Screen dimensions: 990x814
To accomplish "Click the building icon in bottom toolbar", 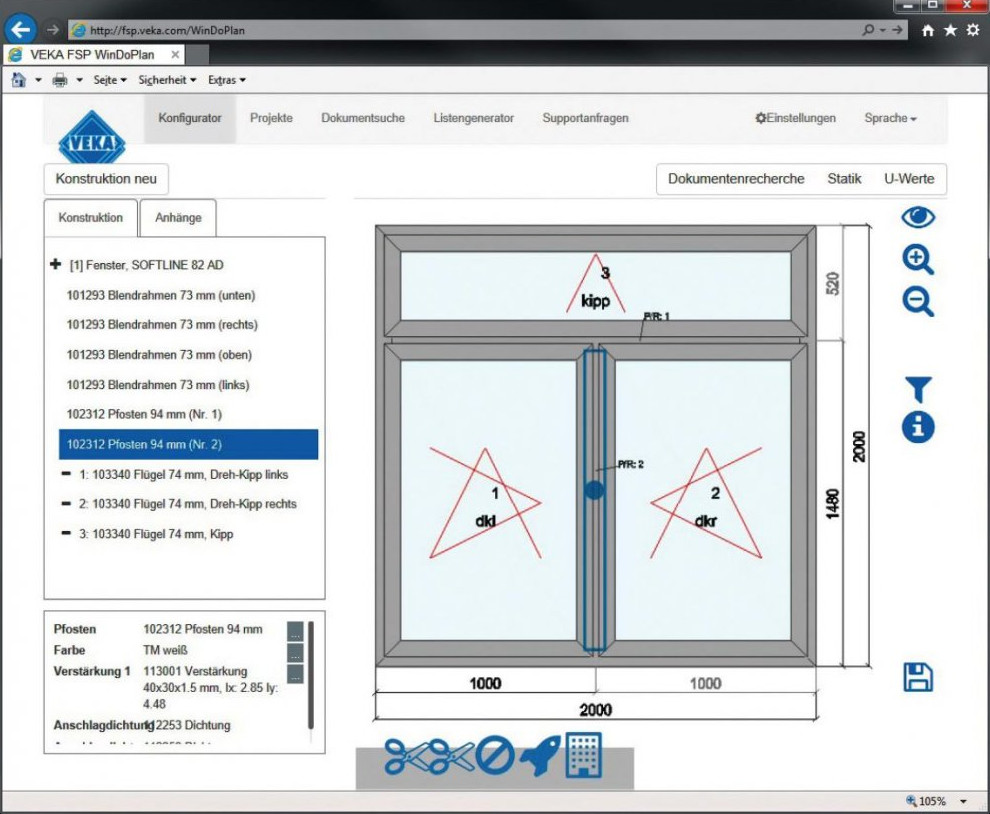I will coord(583,755).
